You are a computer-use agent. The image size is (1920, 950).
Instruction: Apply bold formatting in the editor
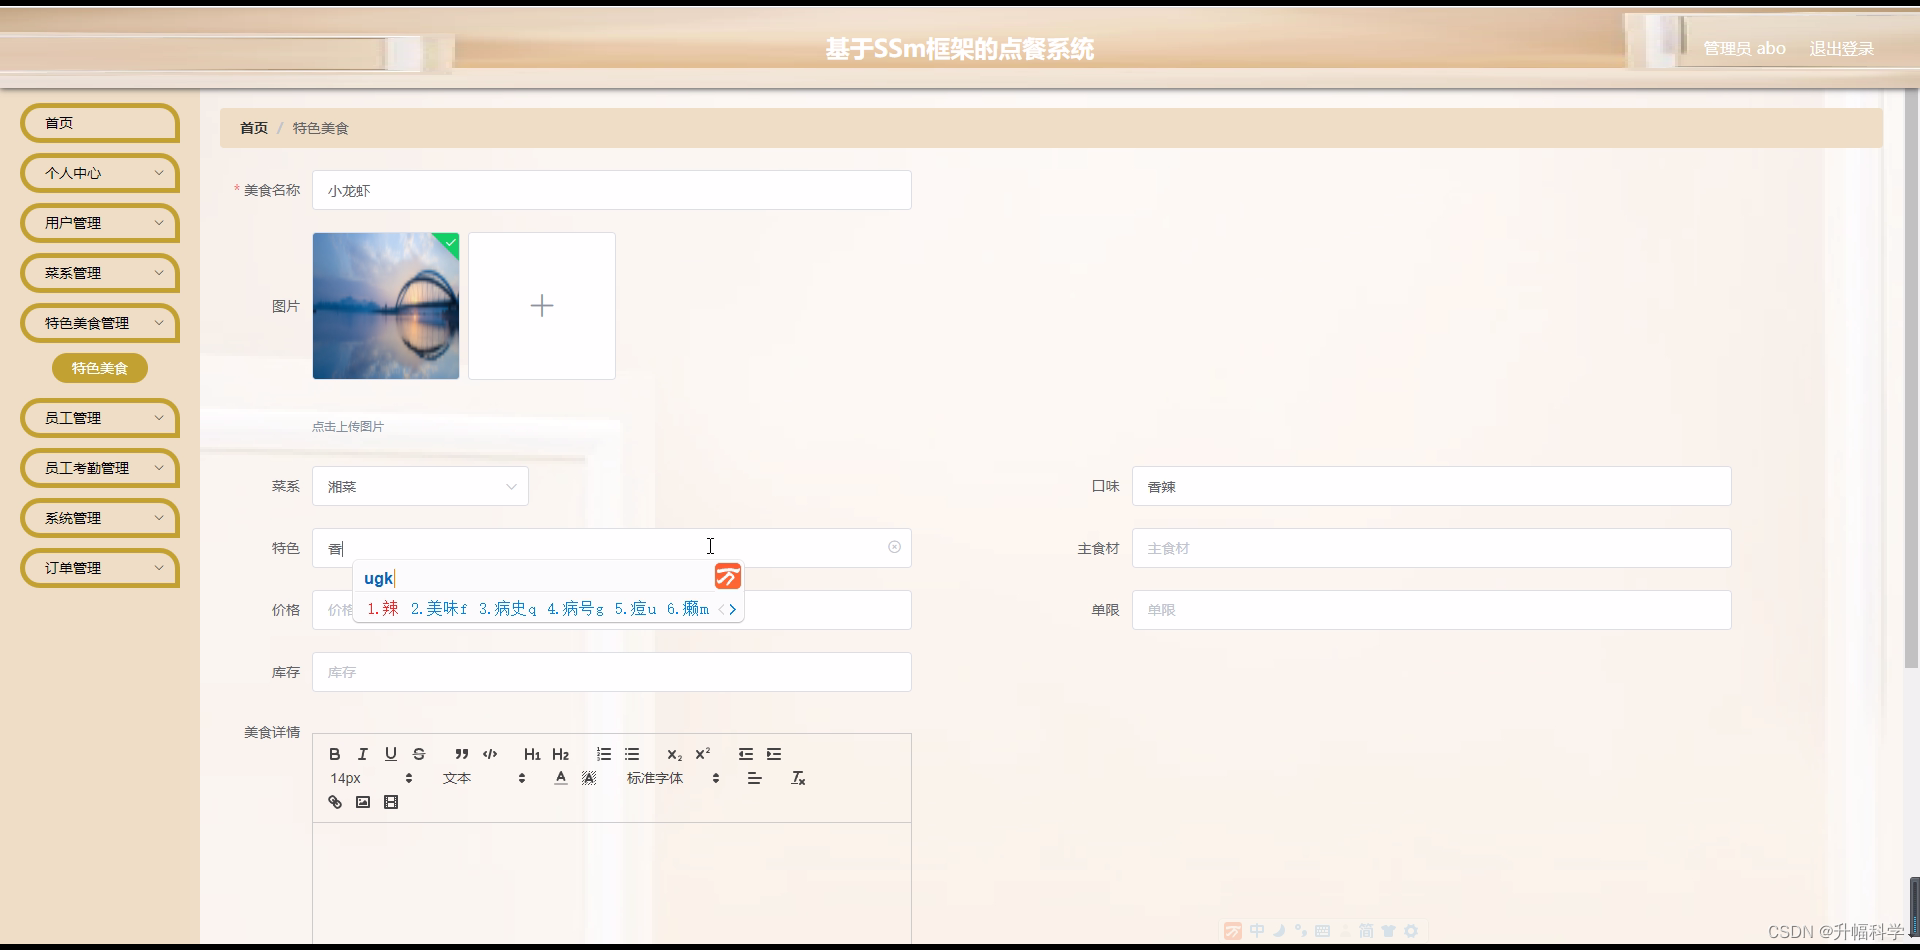click(x=335, y=754)
